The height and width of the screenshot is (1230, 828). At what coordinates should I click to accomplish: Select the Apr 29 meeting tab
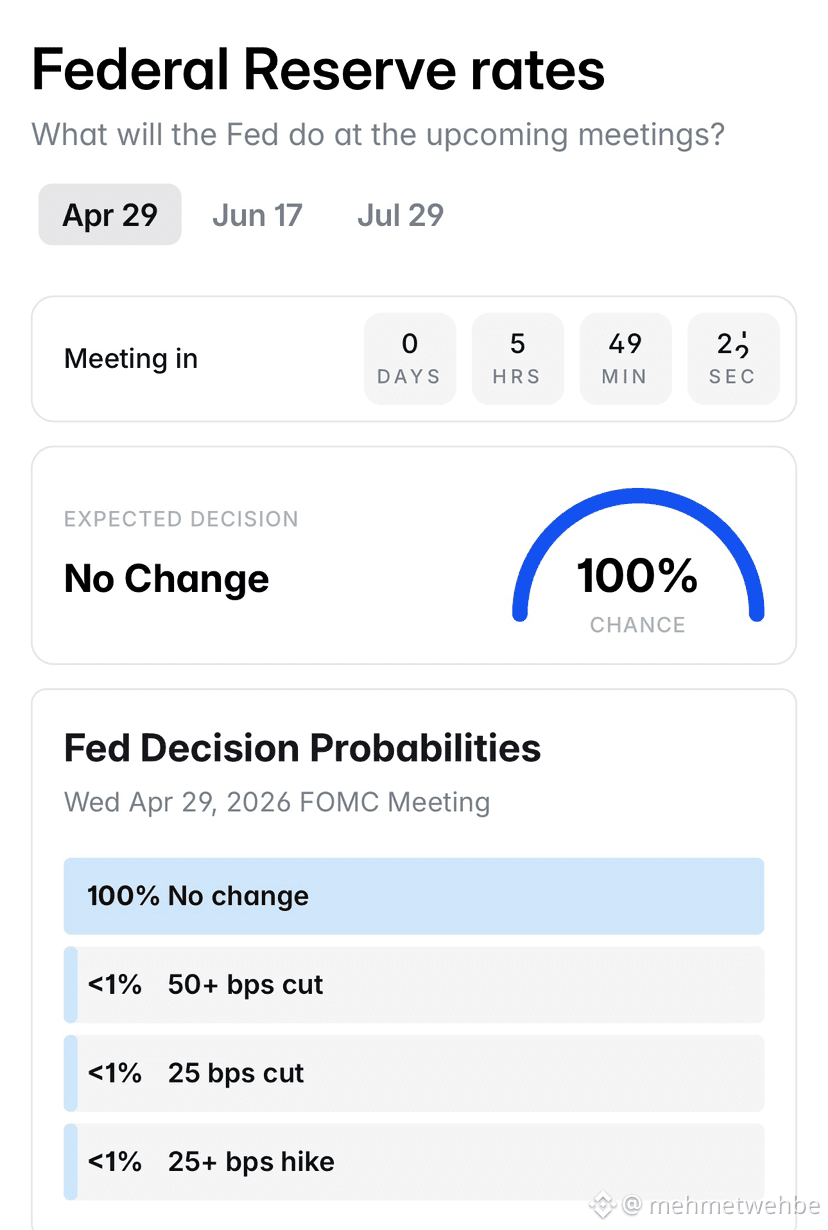click(110, 215)
